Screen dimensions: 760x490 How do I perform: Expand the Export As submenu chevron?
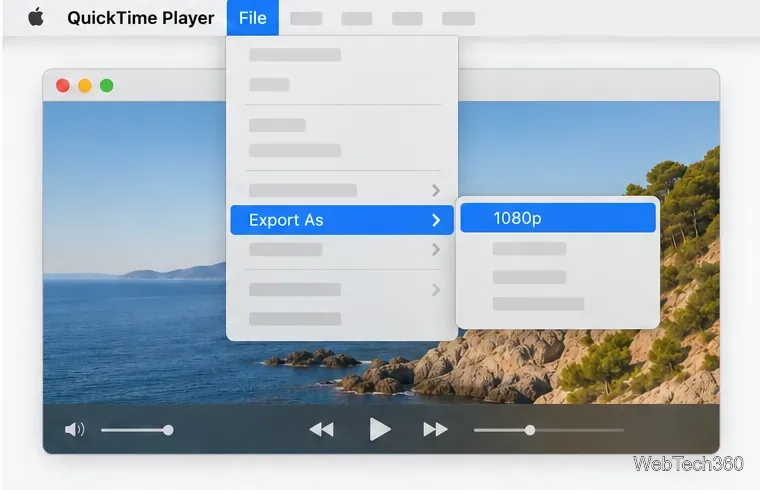pyautogui.click(x=436, y=220)
